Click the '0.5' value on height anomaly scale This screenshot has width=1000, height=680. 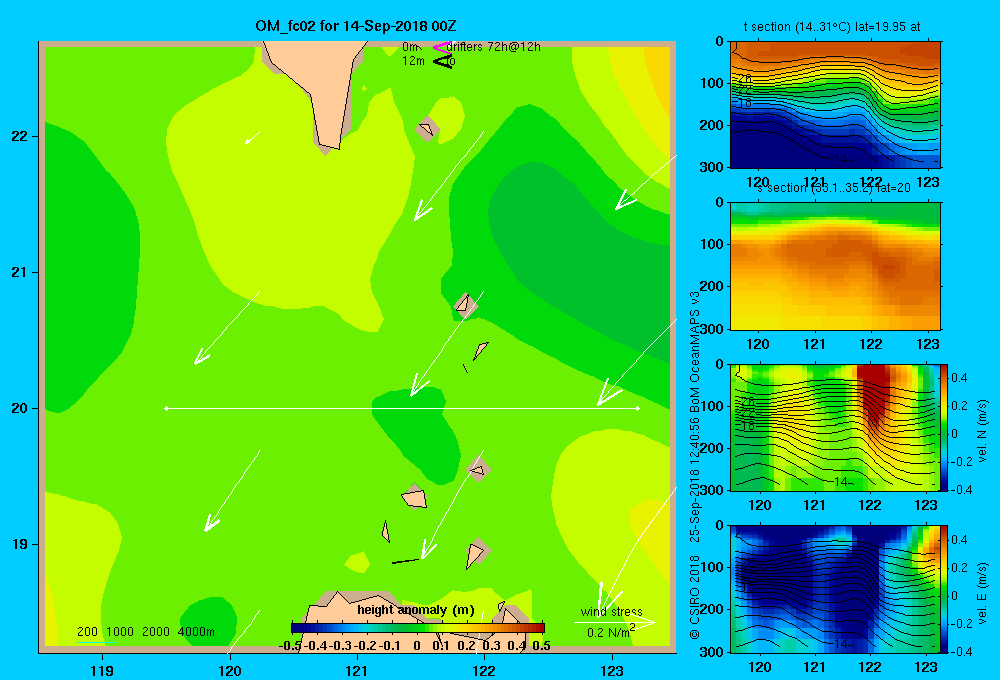[x=541, y=646]
